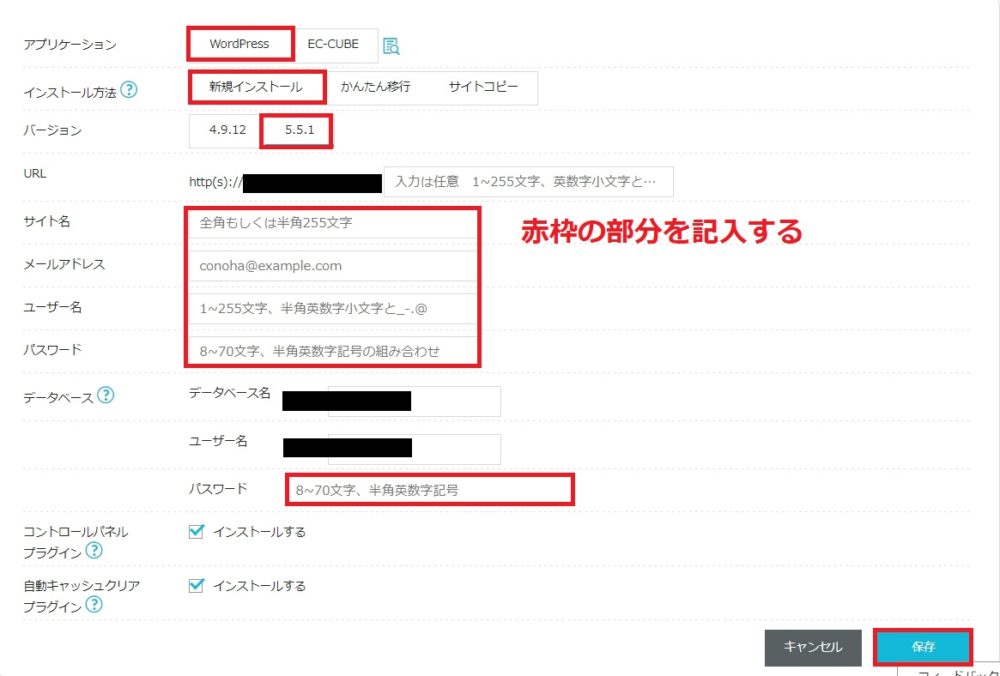This screenshot has height=676, width=1000.
Task: Click the WordPress ユーザー名 input field
Action: 332,309
